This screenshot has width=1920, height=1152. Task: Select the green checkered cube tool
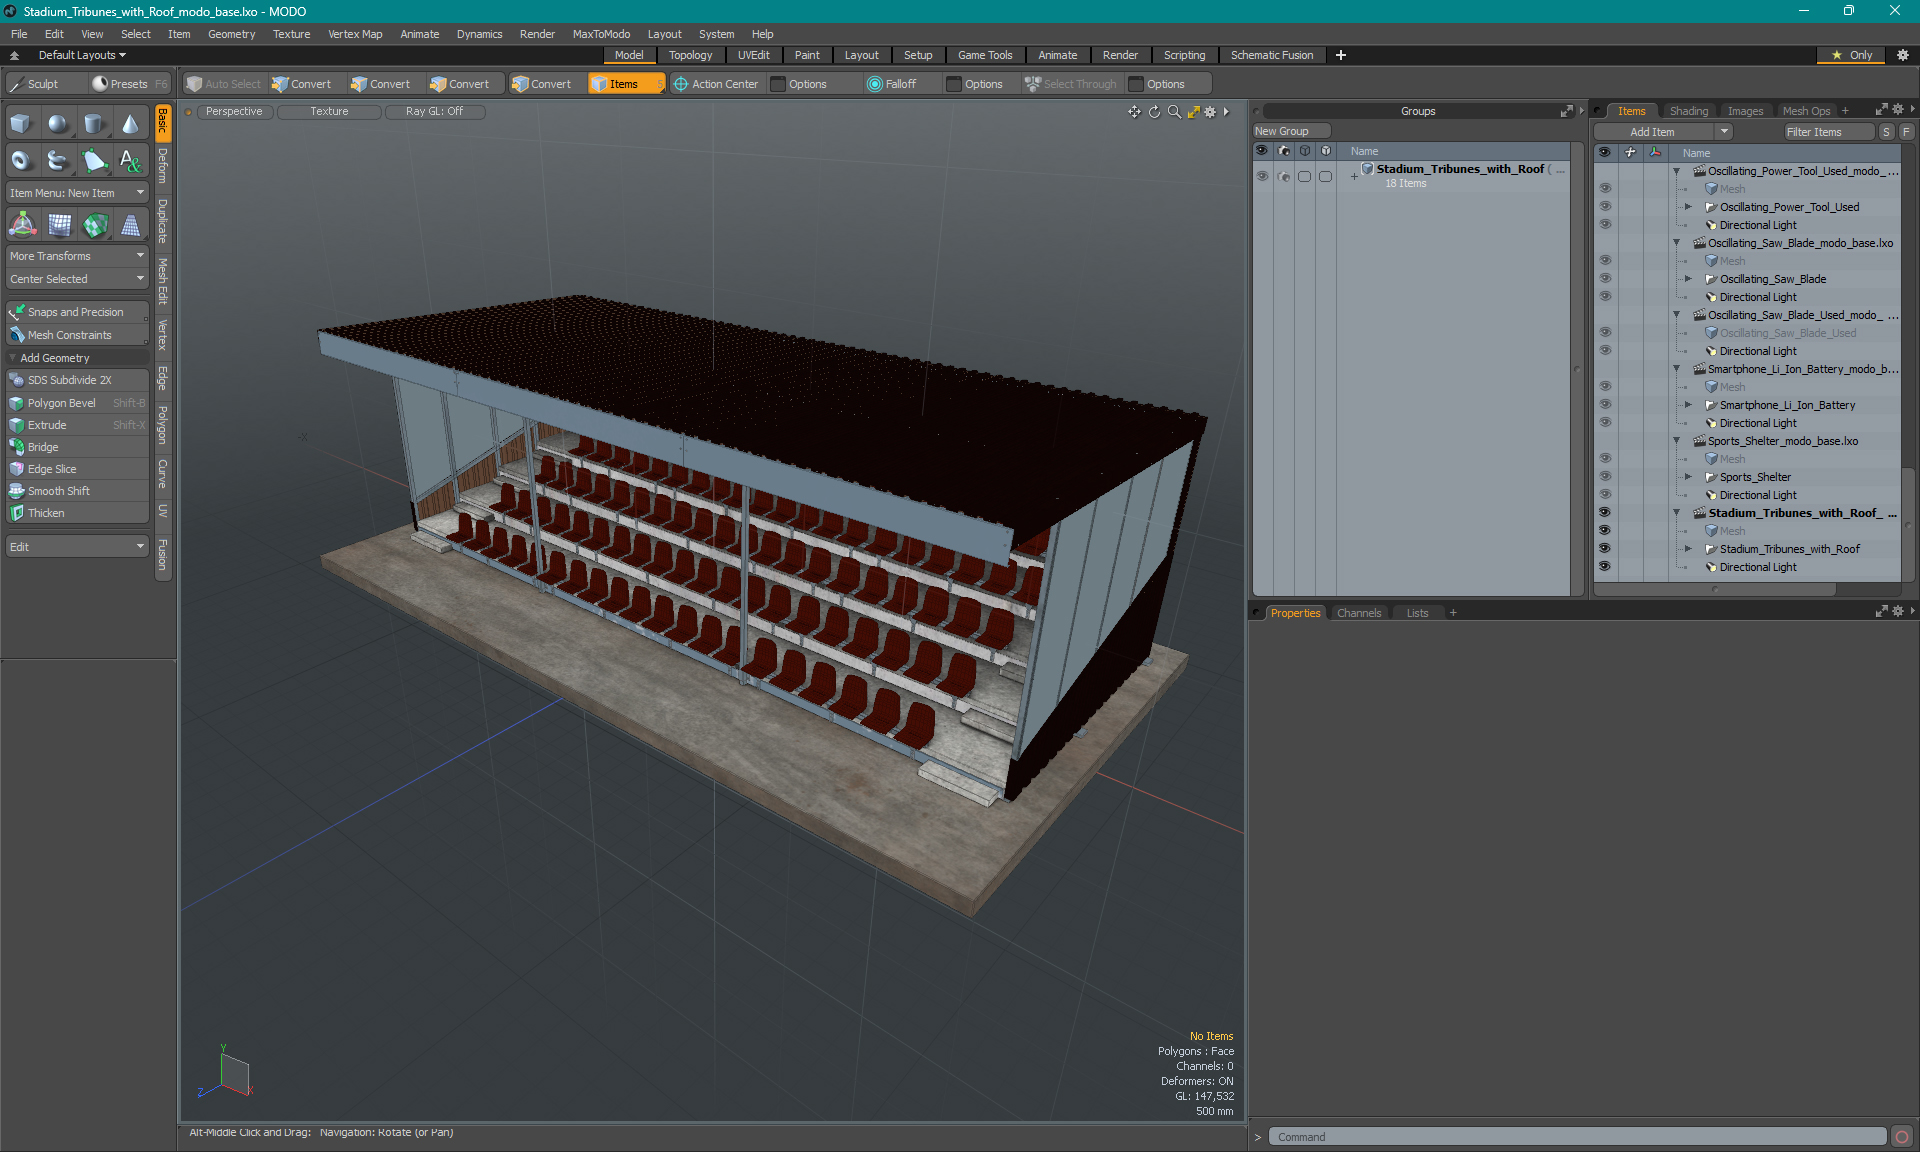(x=95, y=225)
